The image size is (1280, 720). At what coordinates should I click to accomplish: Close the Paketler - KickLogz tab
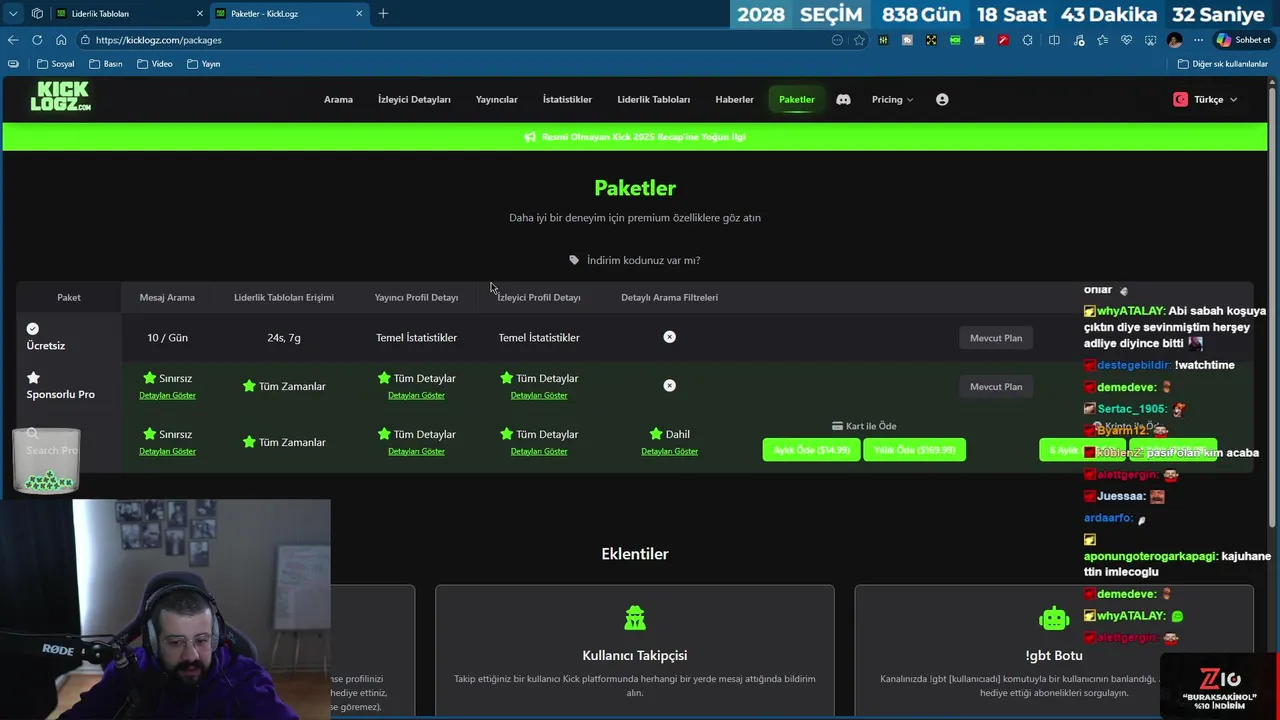359,13
